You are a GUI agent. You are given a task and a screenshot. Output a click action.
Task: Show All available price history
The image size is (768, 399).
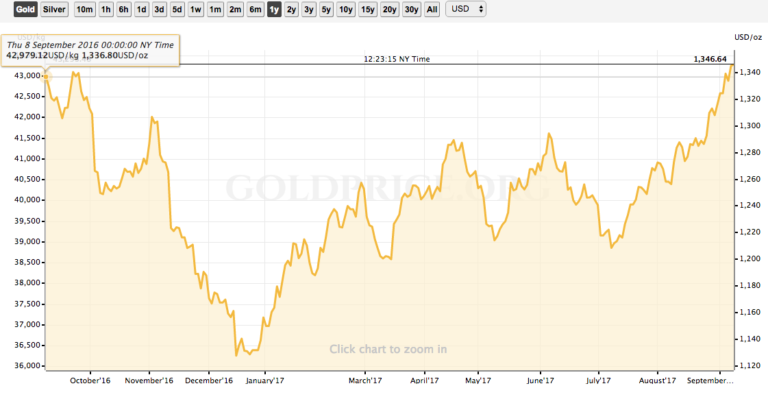coord(432,9)
